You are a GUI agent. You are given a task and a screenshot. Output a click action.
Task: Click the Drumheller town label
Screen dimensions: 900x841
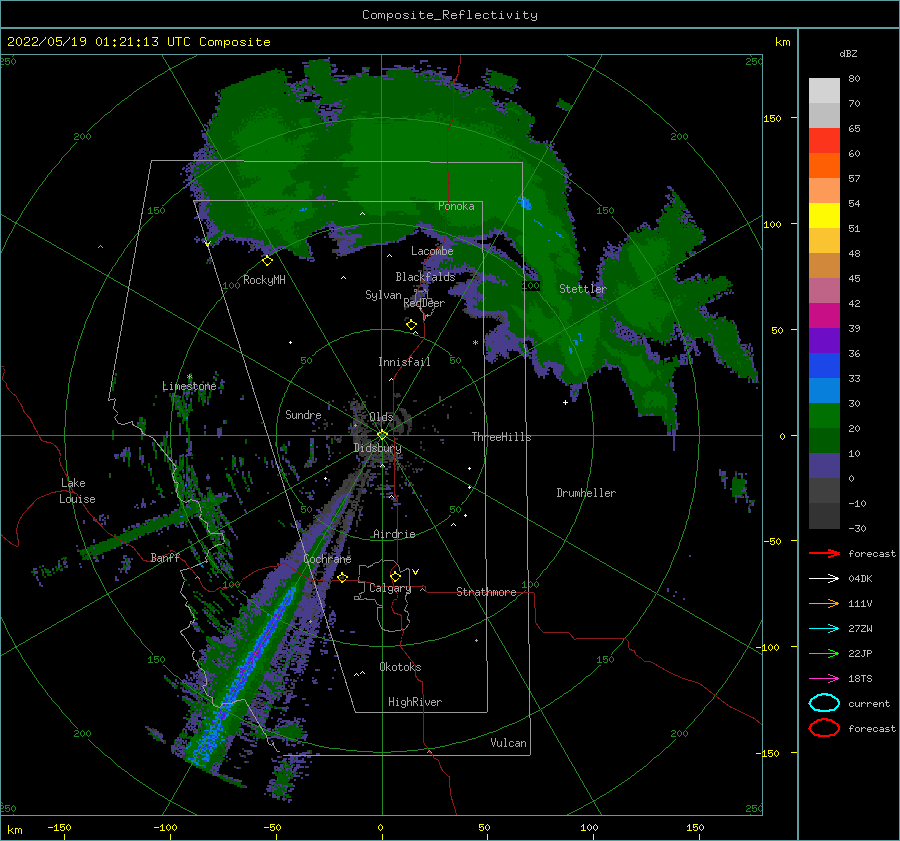point(586,493)
